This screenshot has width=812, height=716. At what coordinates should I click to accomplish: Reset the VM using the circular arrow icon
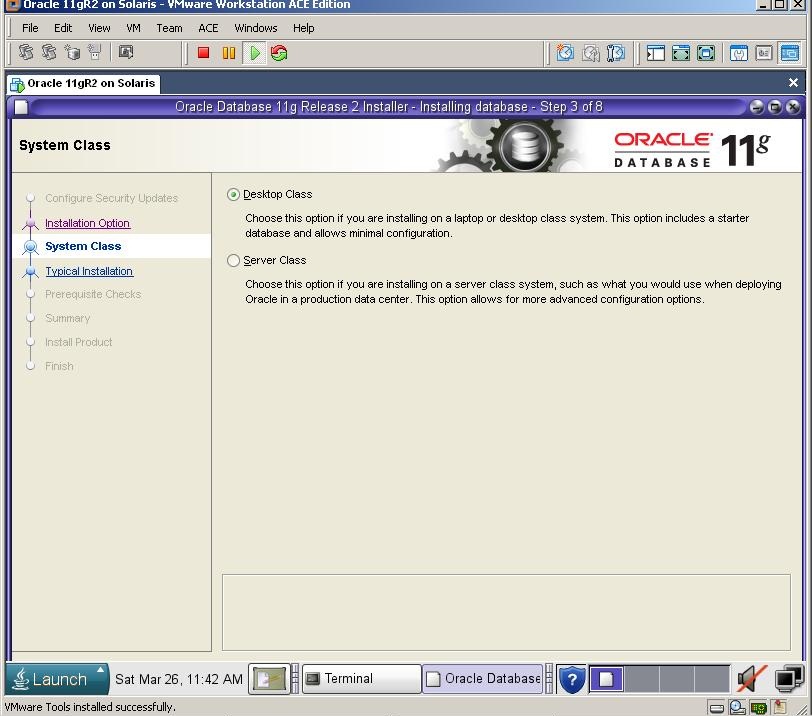(278, 52)
